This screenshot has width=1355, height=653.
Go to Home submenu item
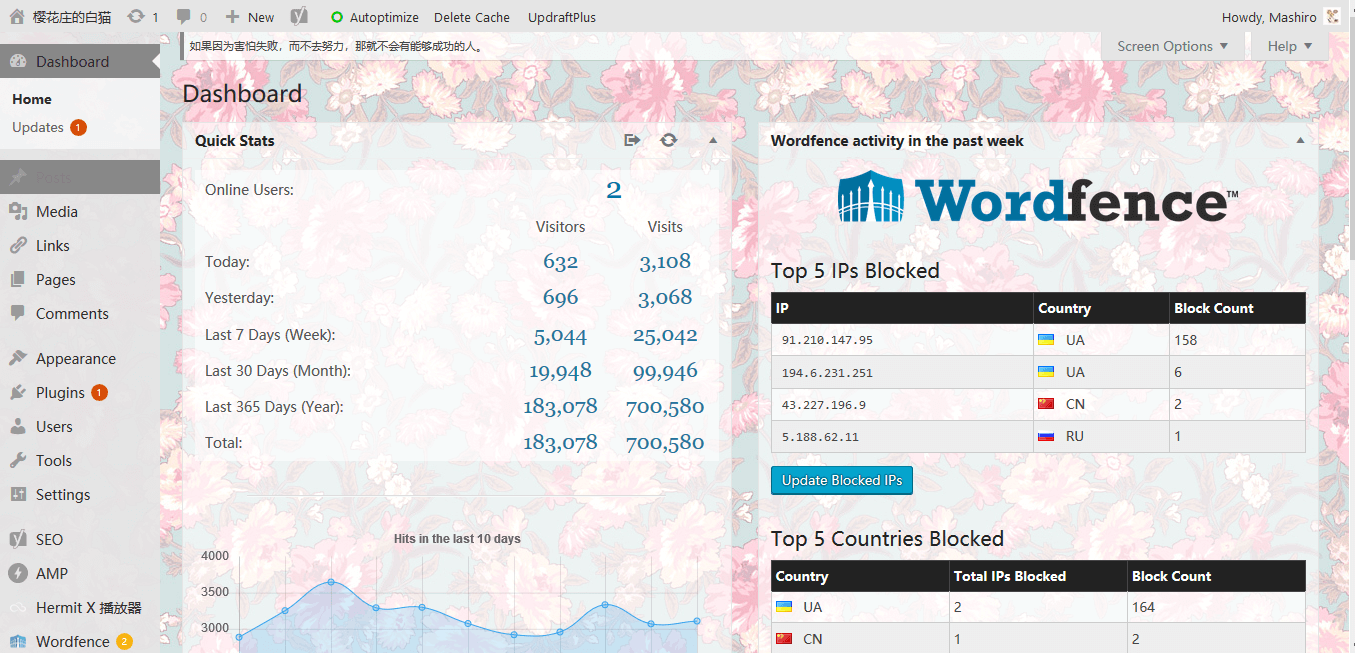[32, 99]
